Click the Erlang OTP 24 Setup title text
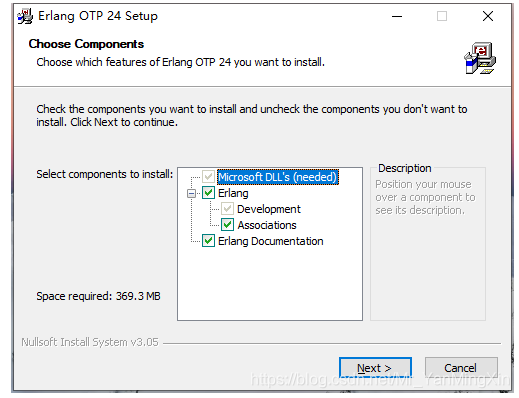 point(98,16)
